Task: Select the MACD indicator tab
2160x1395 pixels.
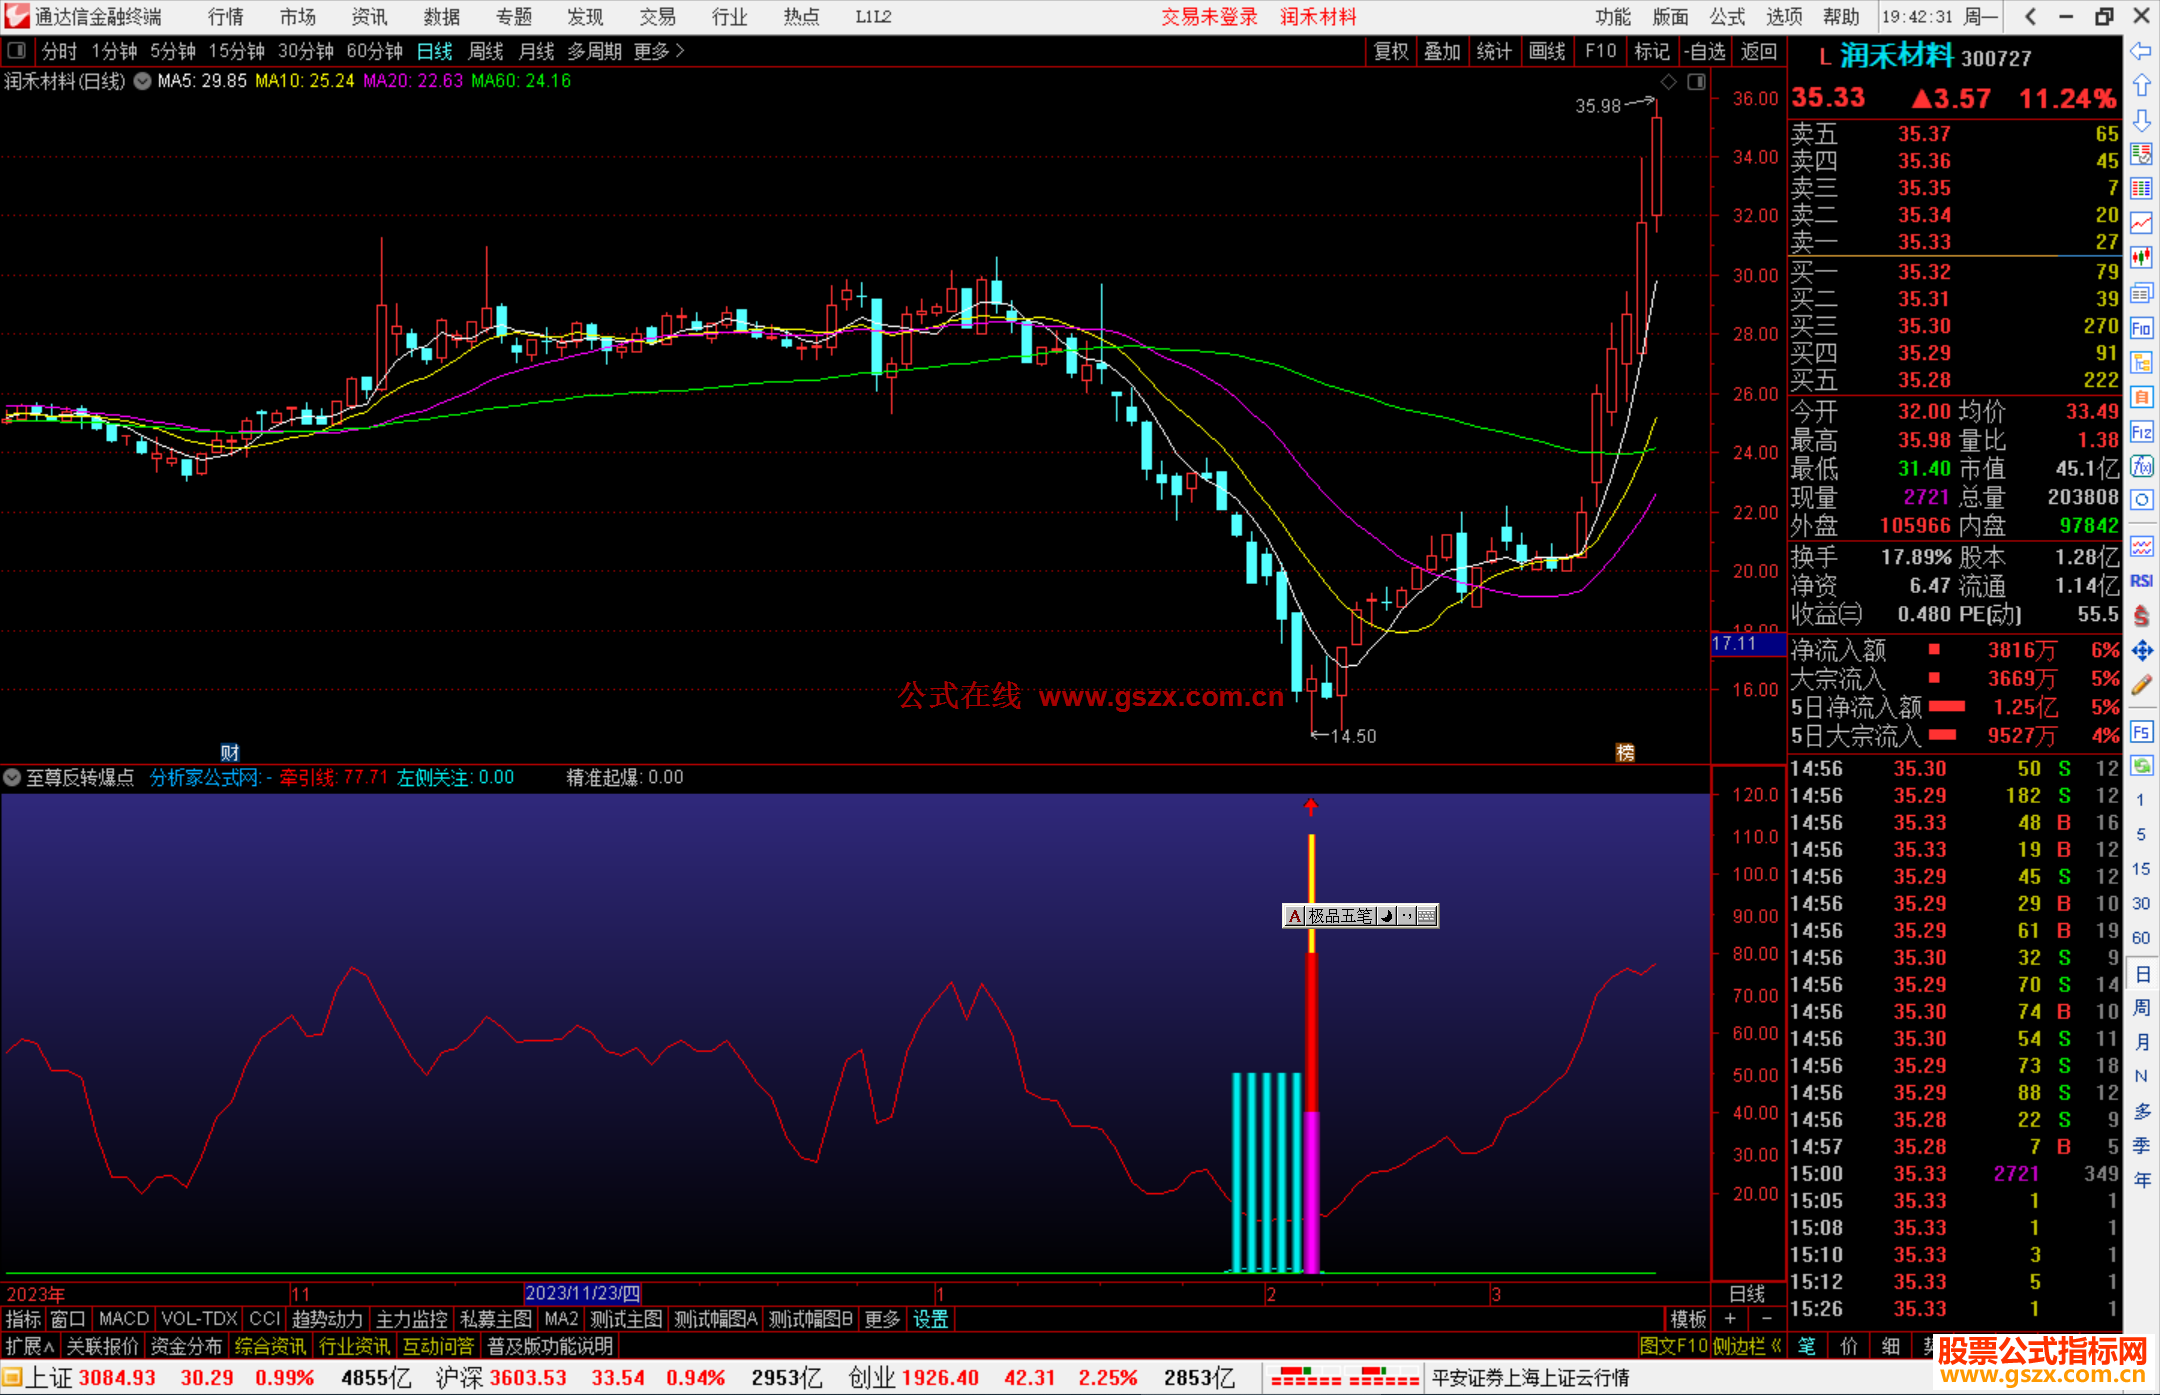Action: [124, 1319]
